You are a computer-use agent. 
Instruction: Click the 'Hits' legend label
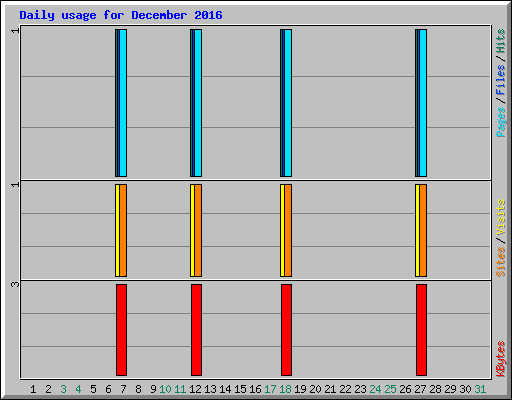(501, 41)
